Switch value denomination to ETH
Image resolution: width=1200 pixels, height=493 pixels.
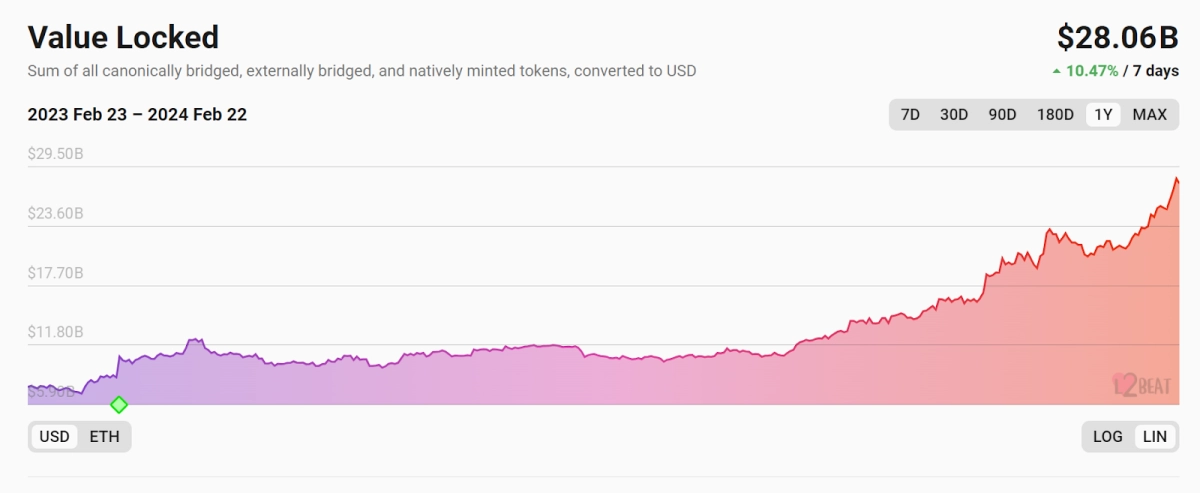[104, 437]
